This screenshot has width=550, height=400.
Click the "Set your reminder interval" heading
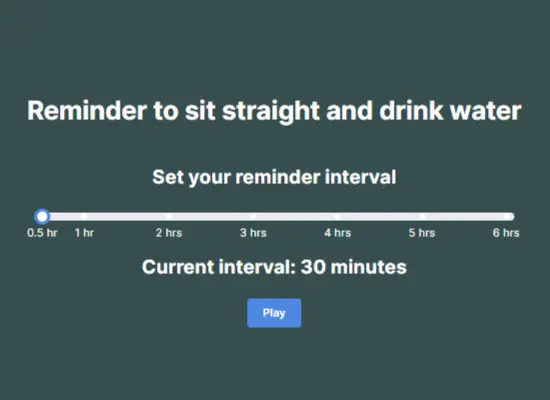[x=274, y=177]
